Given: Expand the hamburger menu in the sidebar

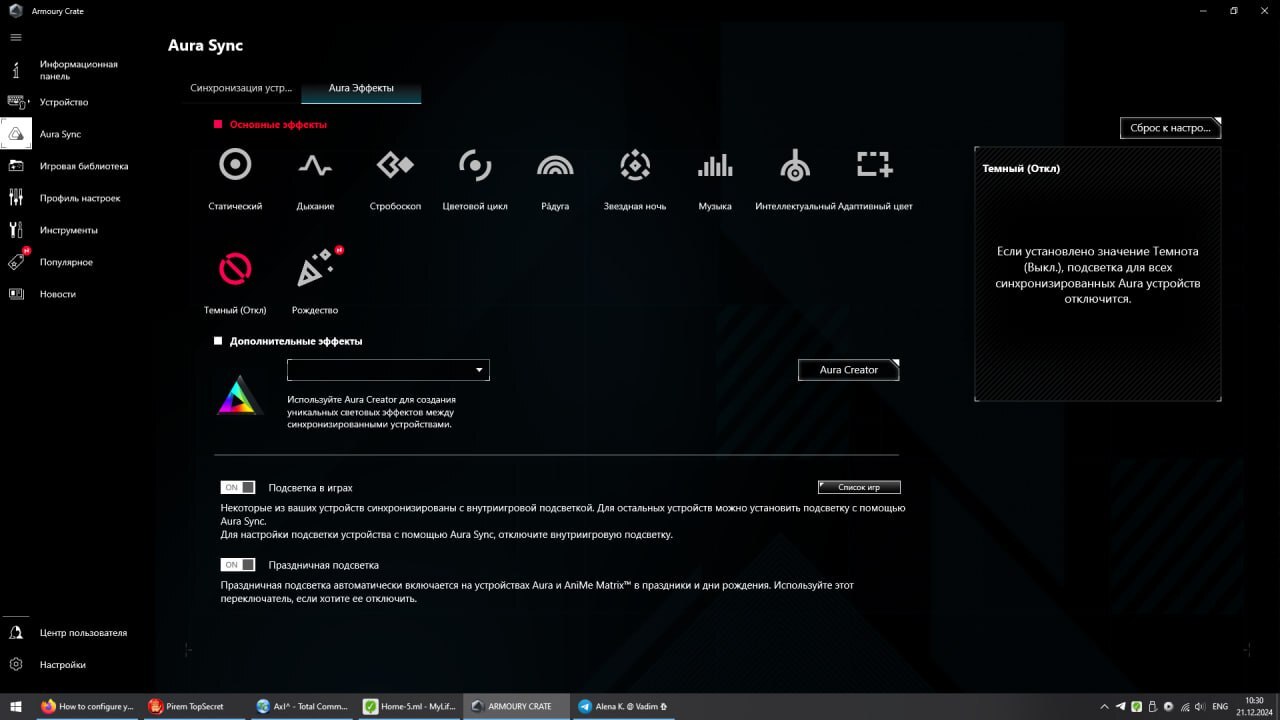Looking at the screenshot, I should (x=15, y=37).
